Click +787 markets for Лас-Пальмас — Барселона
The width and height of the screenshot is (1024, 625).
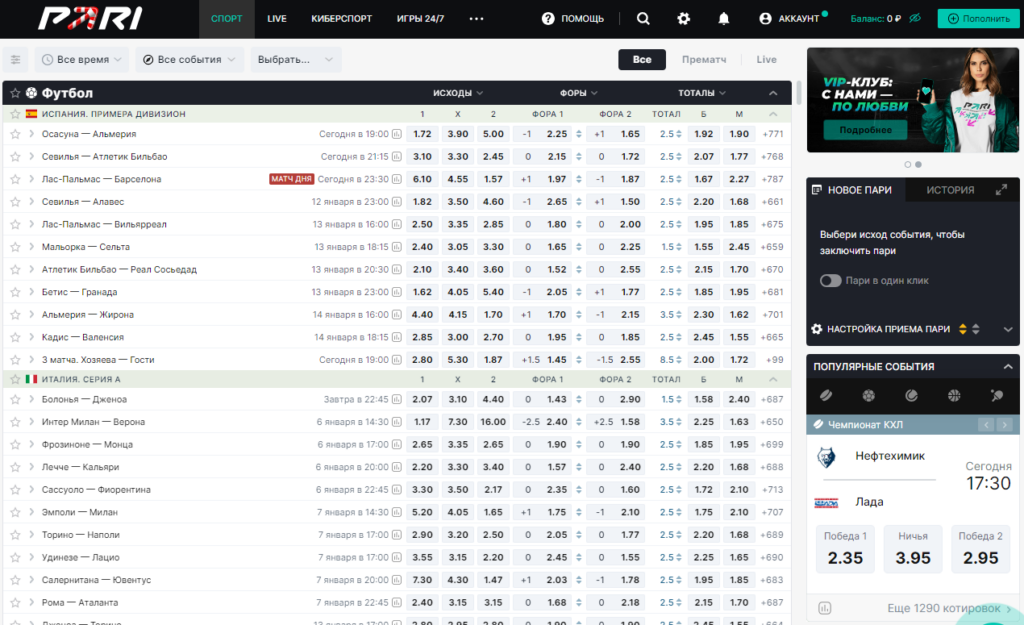pos(773,179)
